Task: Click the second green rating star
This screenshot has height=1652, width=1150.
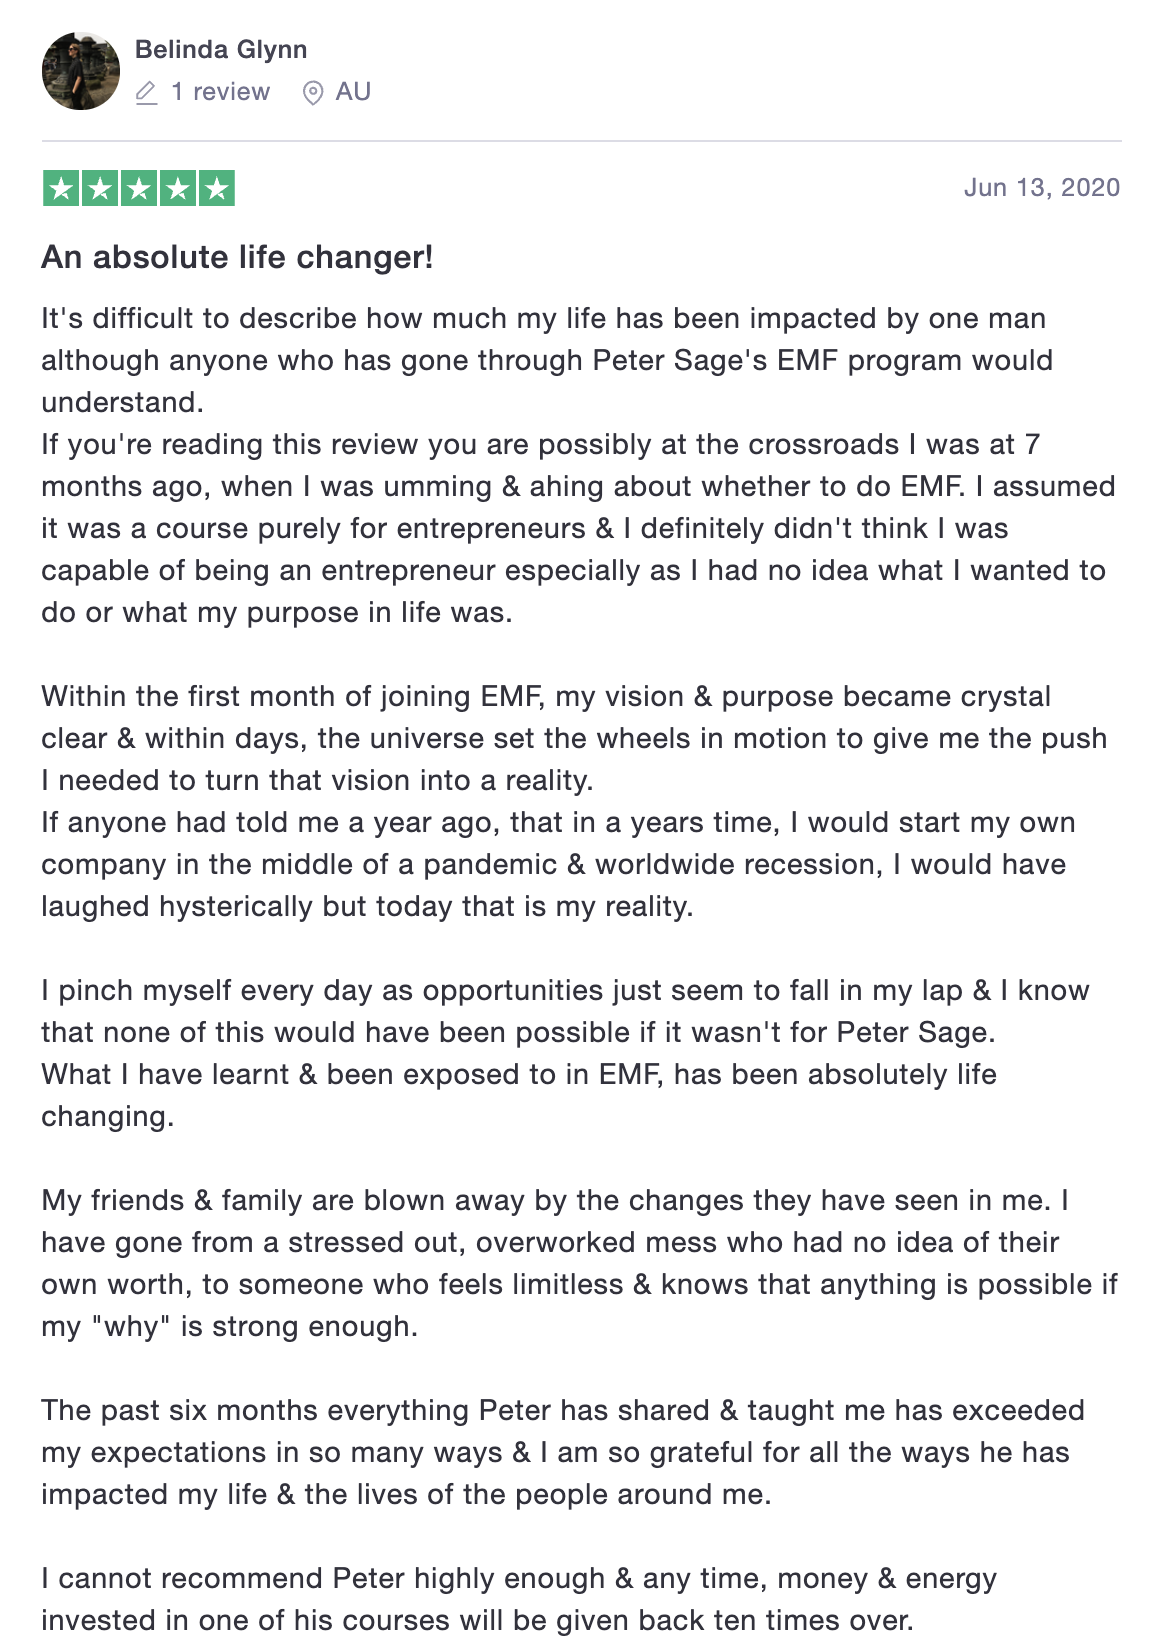Action: click(100, 188)
